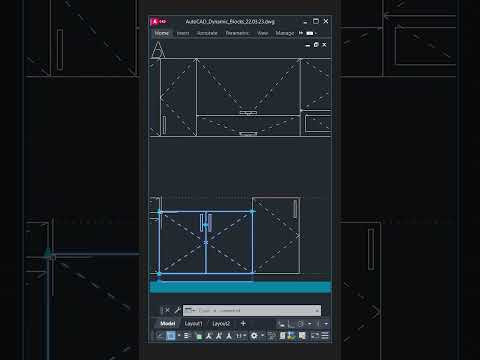This screenshot has width=480, height=360.
Task: Open the View ribbon tab
Action: click(x=262, y=33)
